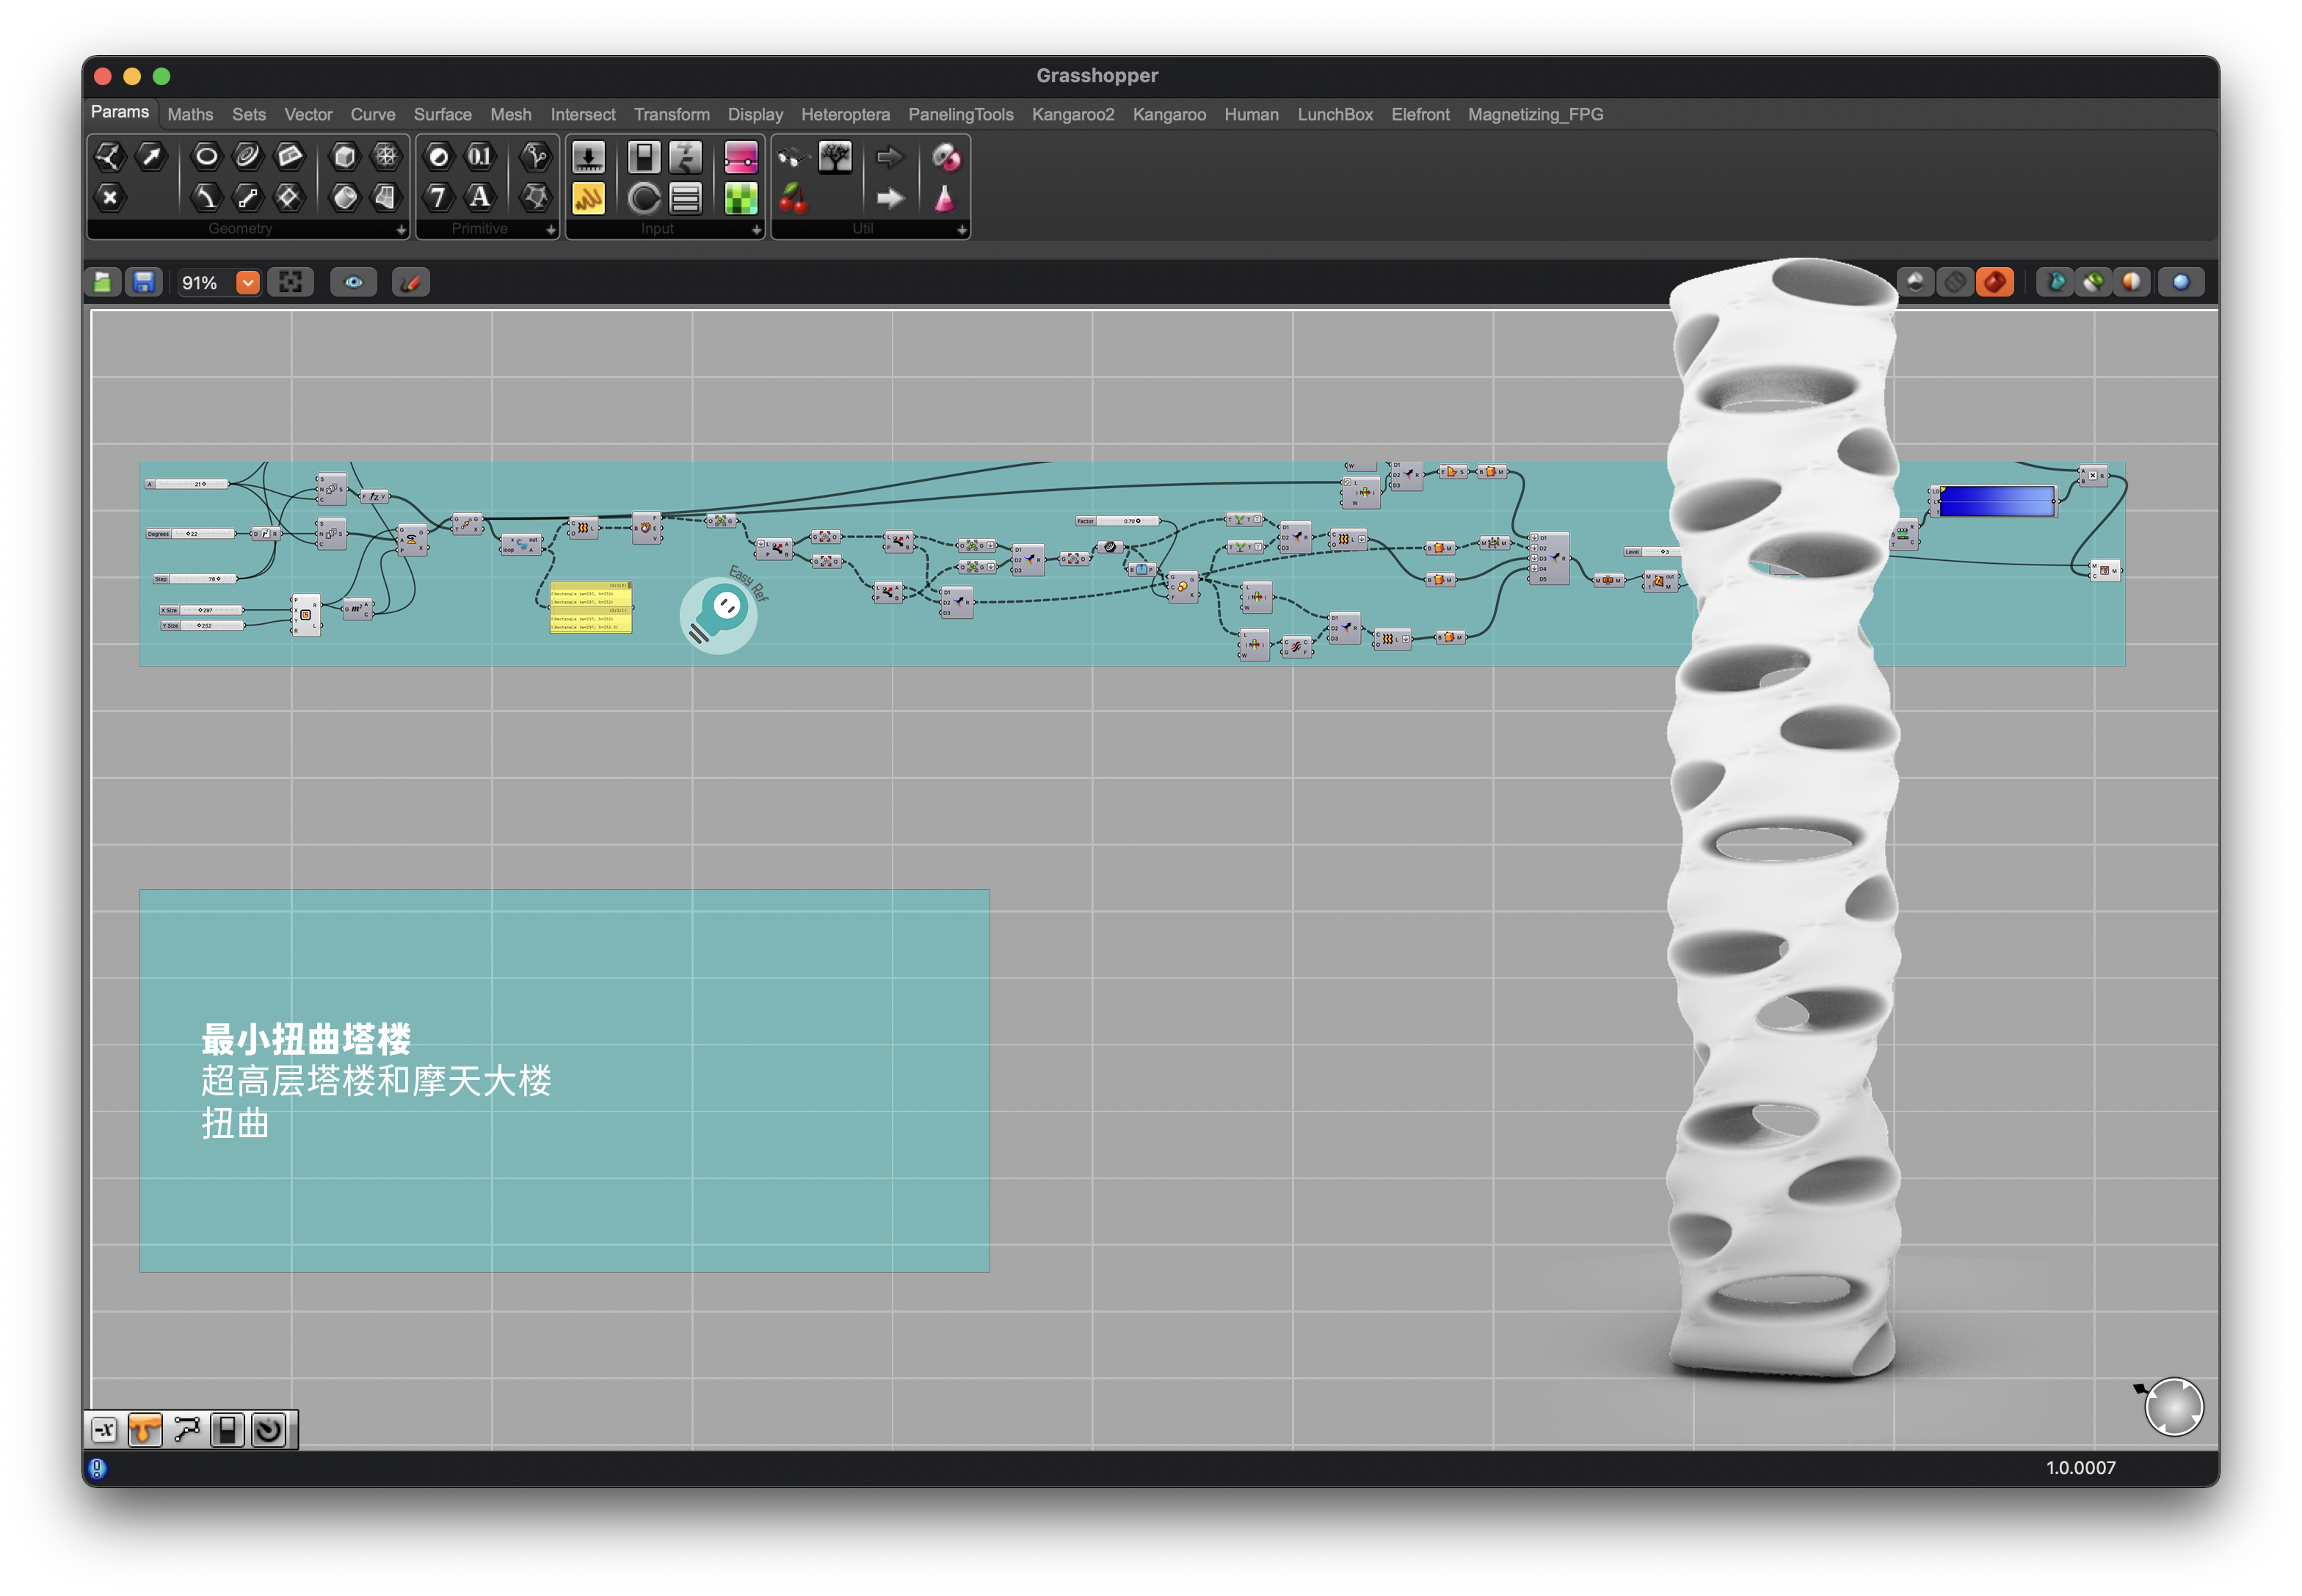
Task: Click the blue Save document icon
Action: (144, 283)
